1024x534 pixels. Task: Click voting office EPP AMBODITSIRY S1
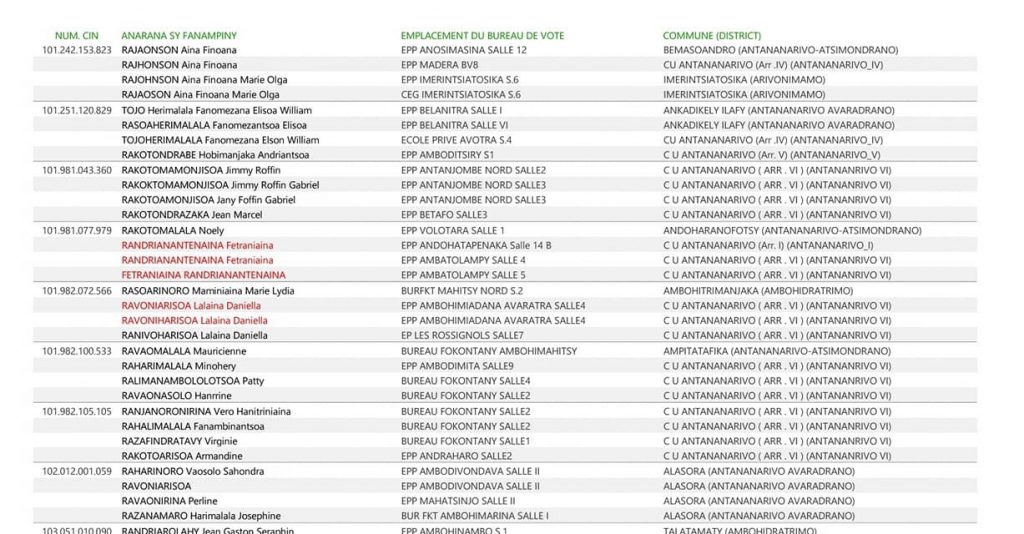coord(448,155)
